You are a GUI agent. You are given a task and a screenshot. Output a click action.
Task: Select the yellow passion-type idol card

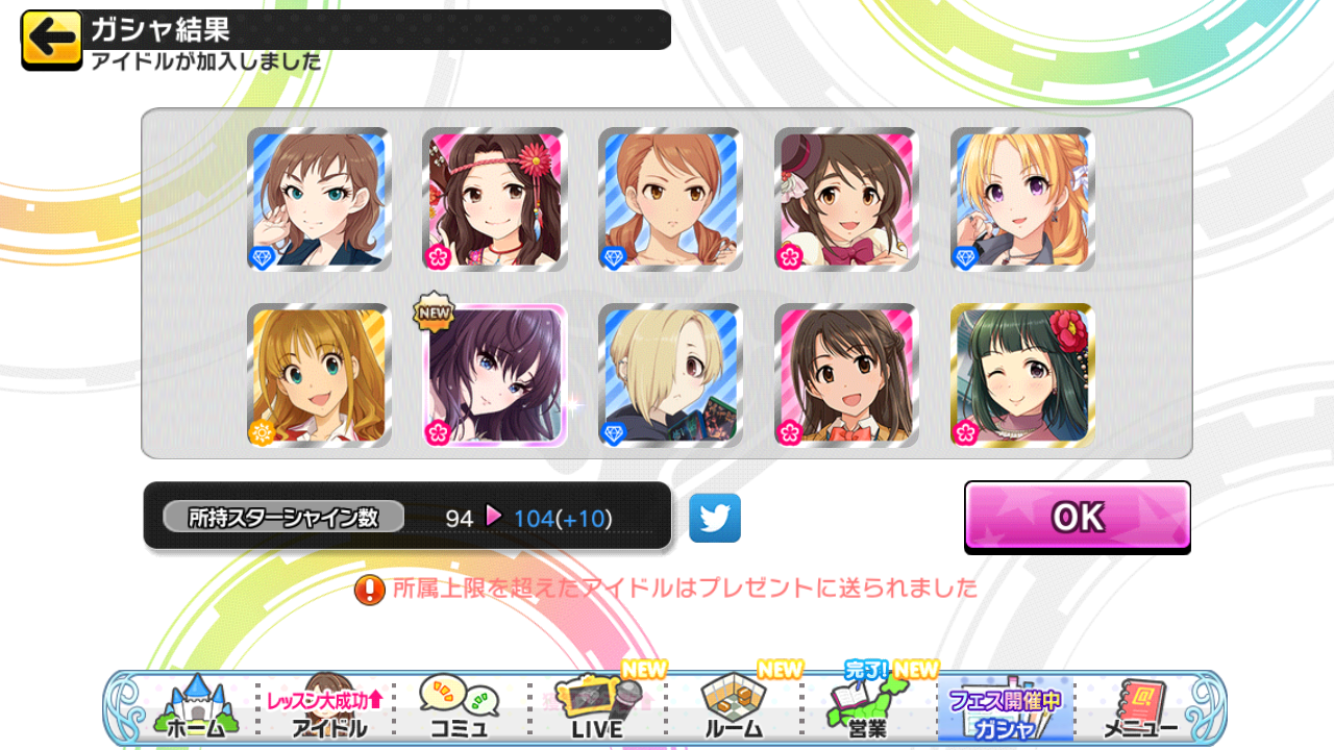[x=319, y=375]
